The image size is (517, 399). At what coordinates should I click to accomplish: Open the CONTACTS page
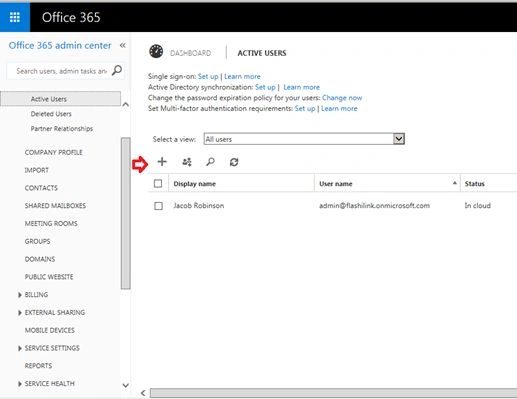41,188
